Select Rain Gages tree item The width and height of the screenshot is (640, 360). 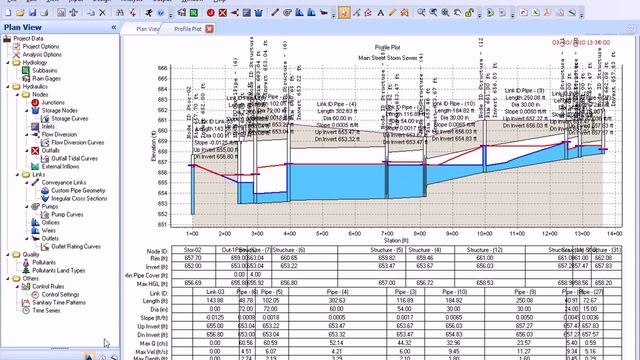click(47, 78)
